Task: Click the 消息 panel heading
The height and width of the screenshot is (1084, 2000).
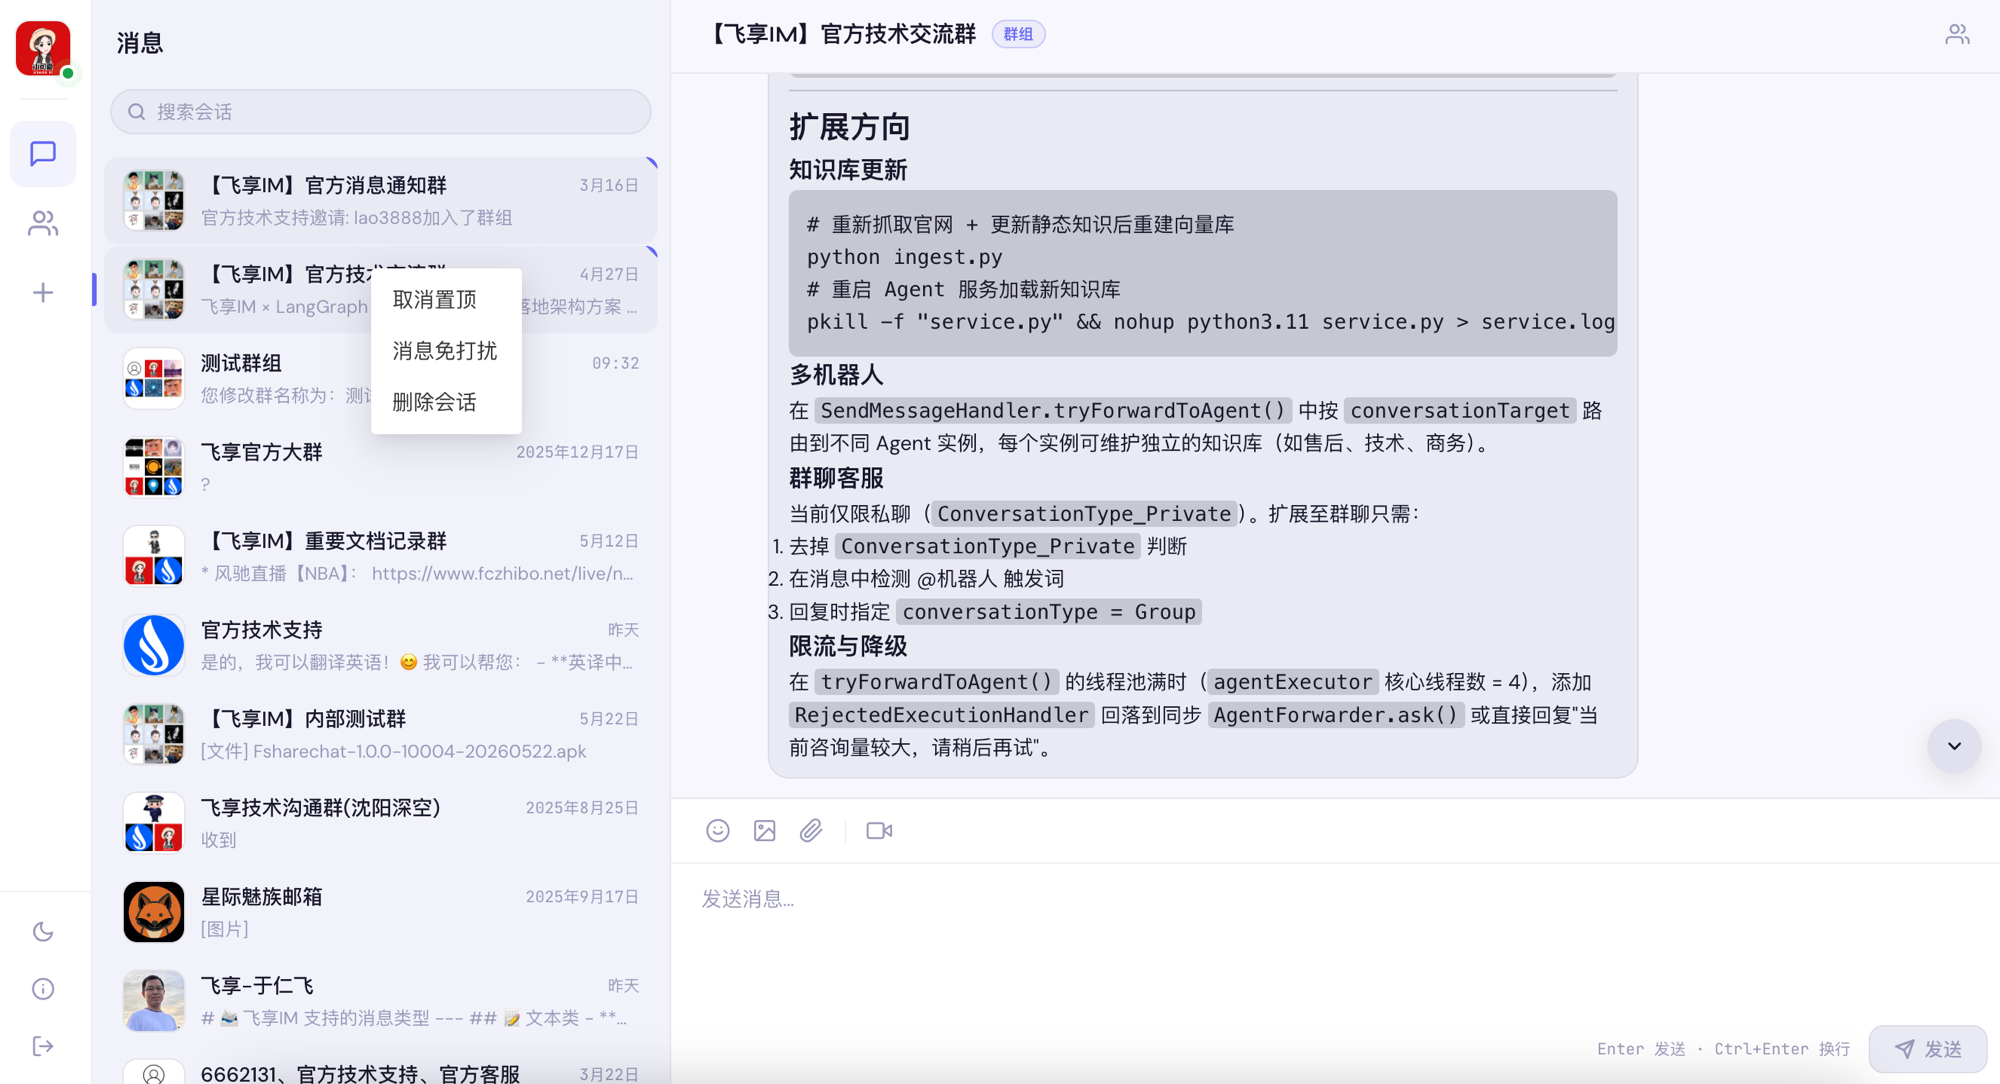Action: pos(140,43)
